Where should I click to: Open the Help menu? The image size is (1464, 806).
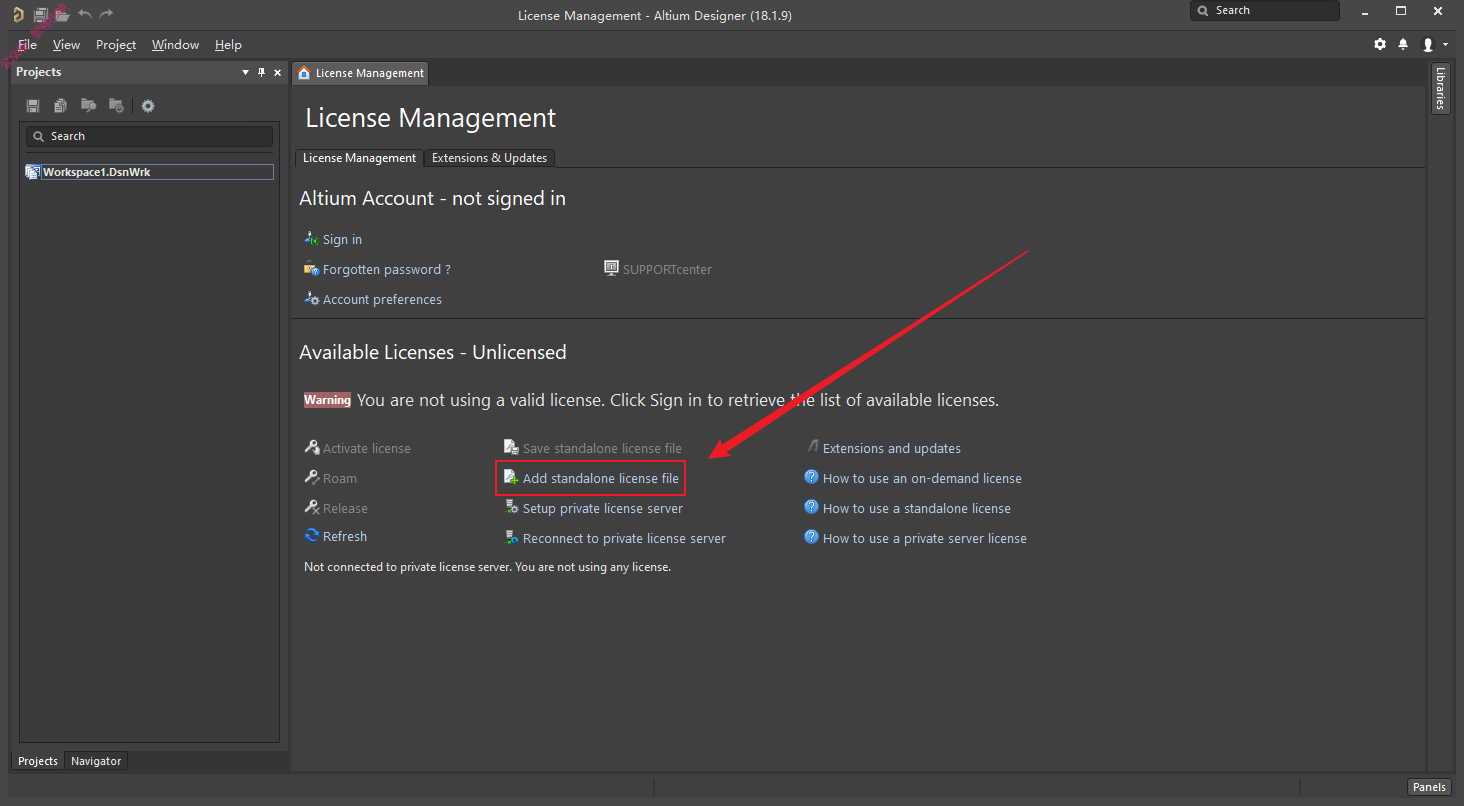point(228,45)
